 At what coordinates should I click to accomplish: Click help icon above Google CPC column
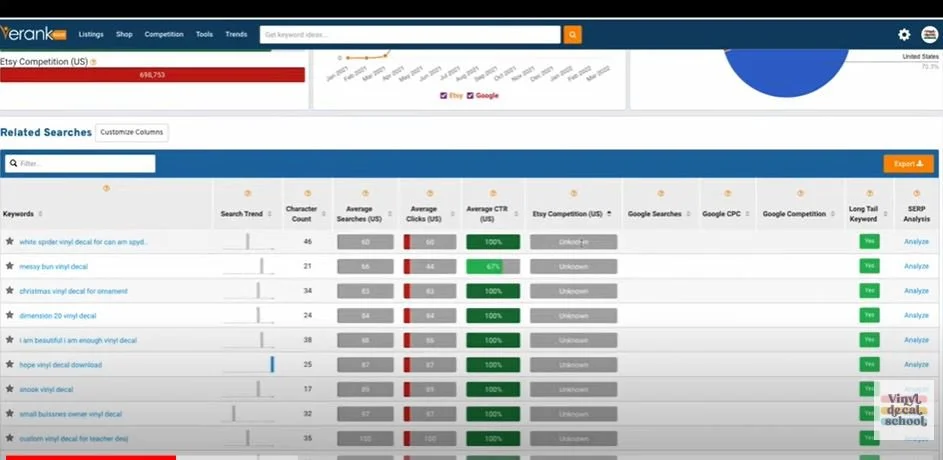coord(728,194)
